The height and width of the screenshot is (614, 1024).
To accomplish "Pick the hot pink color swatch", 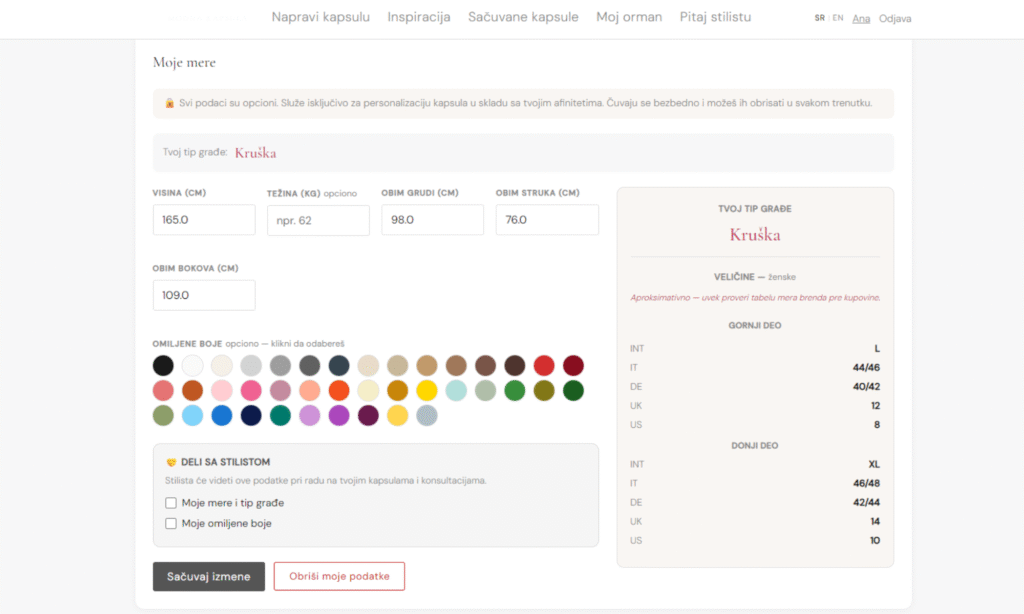I will click(x=251, y=391).
